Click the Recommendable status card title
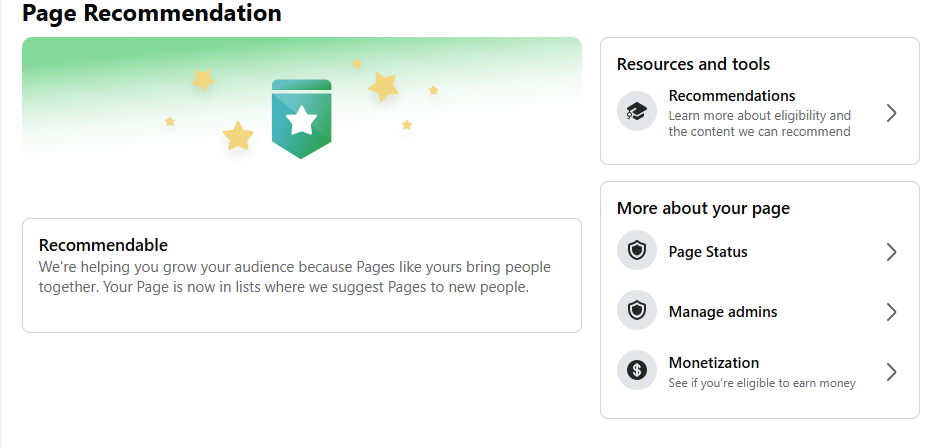Image resolution: width=939 pixels, height=448 pixels. (103, 246)
